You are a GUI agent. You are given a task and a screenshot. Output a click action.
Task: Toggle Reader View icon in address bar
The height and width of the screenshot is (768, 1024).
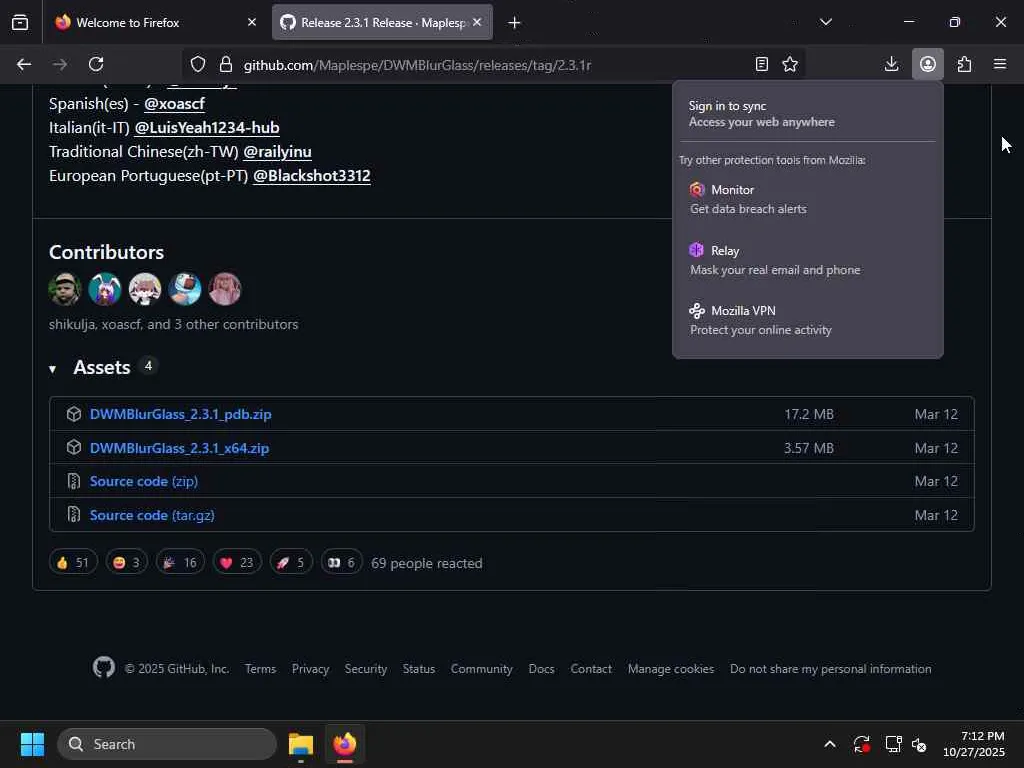click(x=761, y=64)
